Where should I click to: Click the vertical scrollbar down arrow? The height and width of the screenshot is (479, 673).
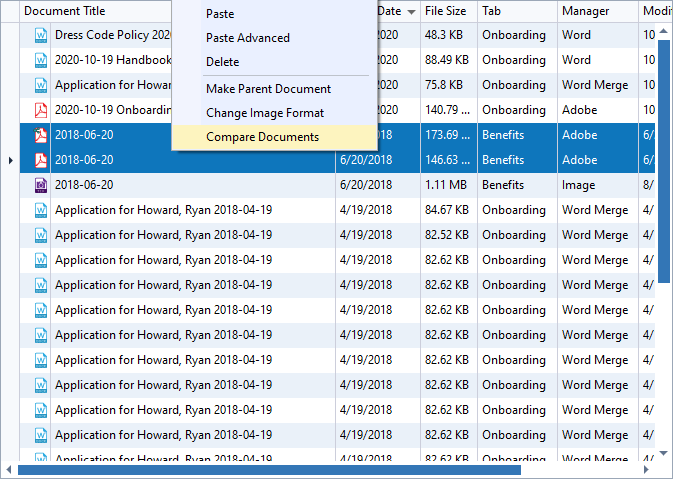(664, 453)
